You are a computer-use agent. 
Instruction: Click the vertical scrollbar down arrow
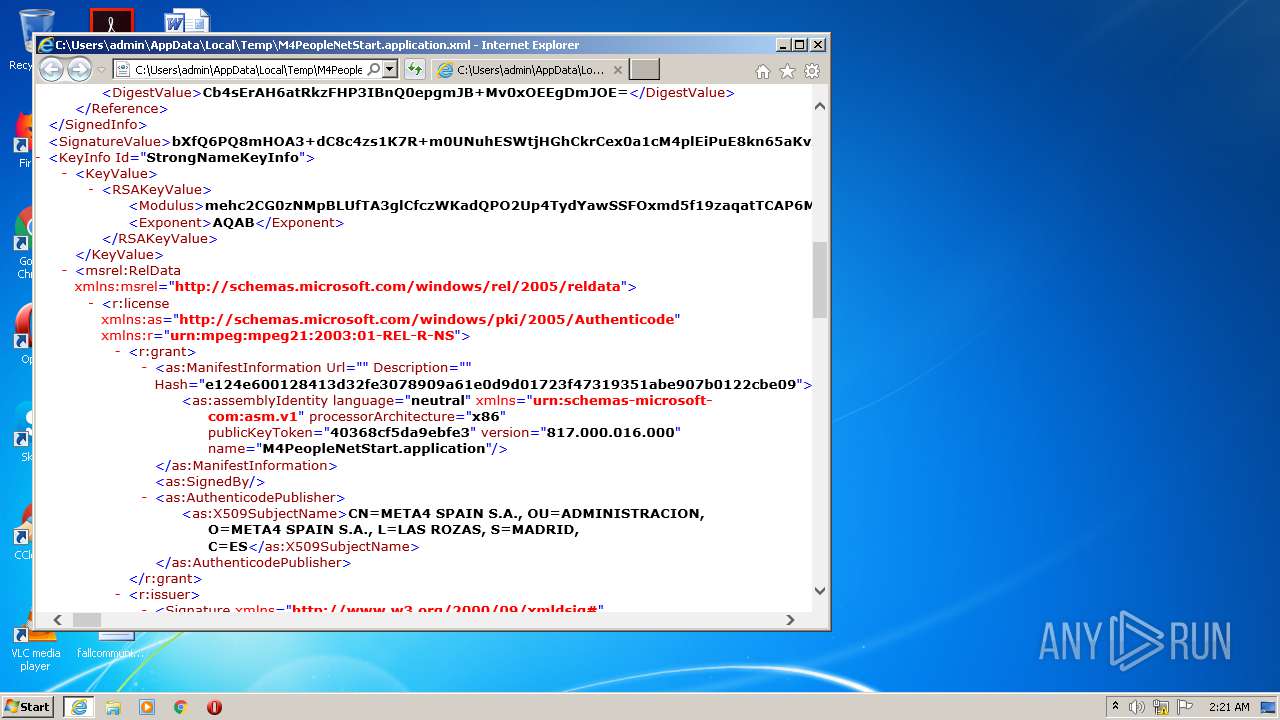[x=820, y=591]
